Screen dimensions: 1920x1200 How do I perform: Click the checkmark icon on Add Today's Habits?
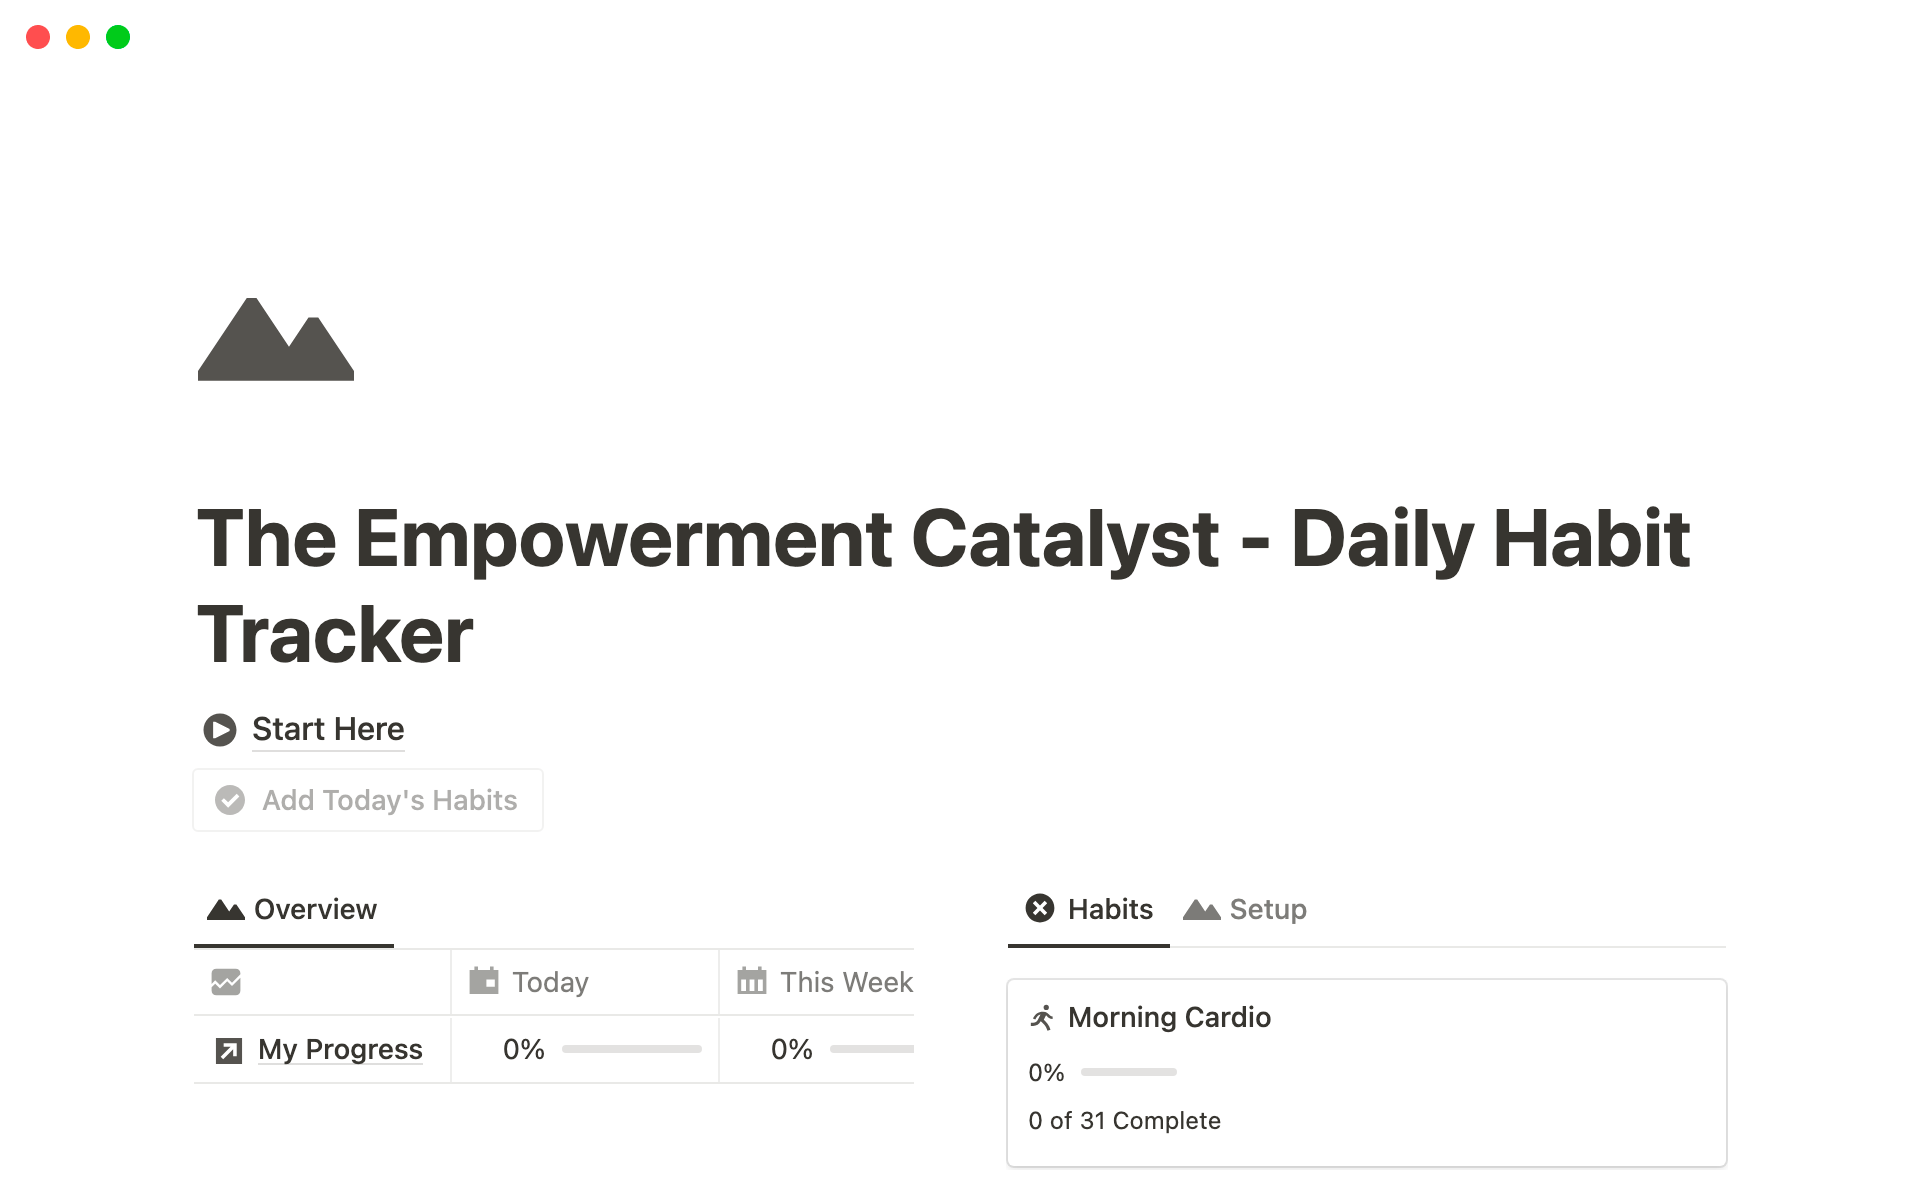click(x=230, y=800)
